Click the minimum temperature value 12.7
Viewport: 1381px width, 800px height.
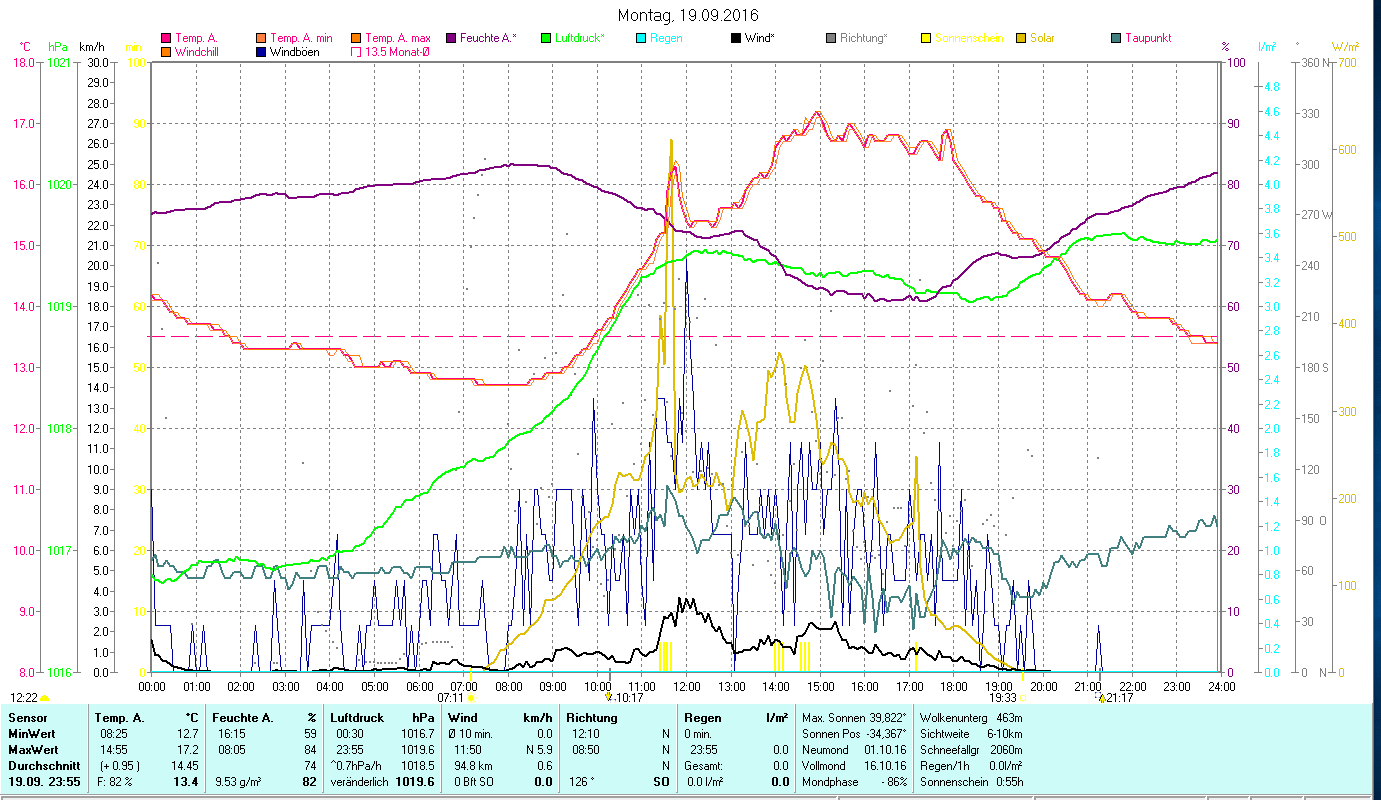[189, 733]
